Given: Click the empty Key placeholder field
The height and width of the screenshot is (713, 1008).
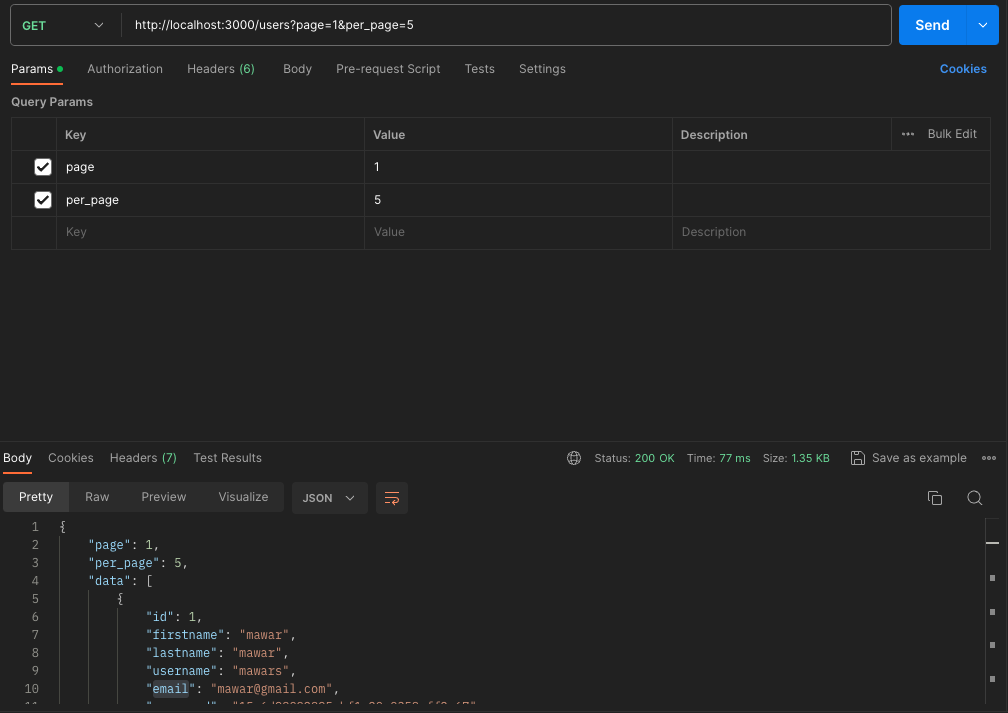Looking at the screenshot, I should click(x=210, y=232).
